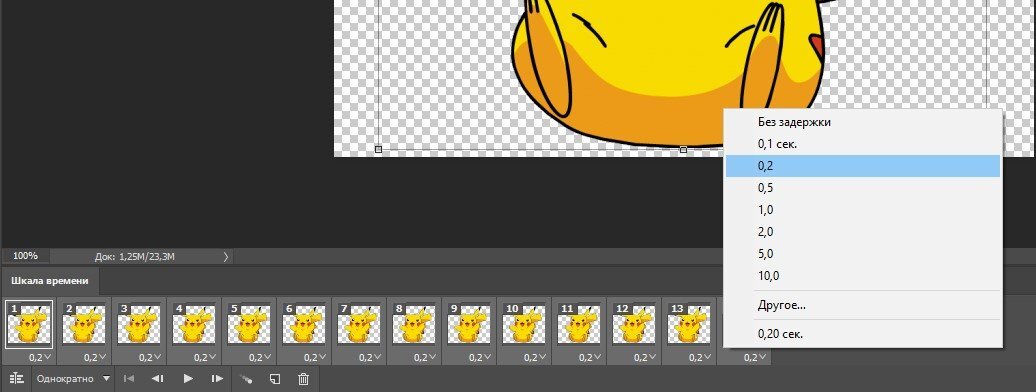Screen dimensions: 1036x392
Task: Open frame 4 delay dropdown
Action: [205, 358]
